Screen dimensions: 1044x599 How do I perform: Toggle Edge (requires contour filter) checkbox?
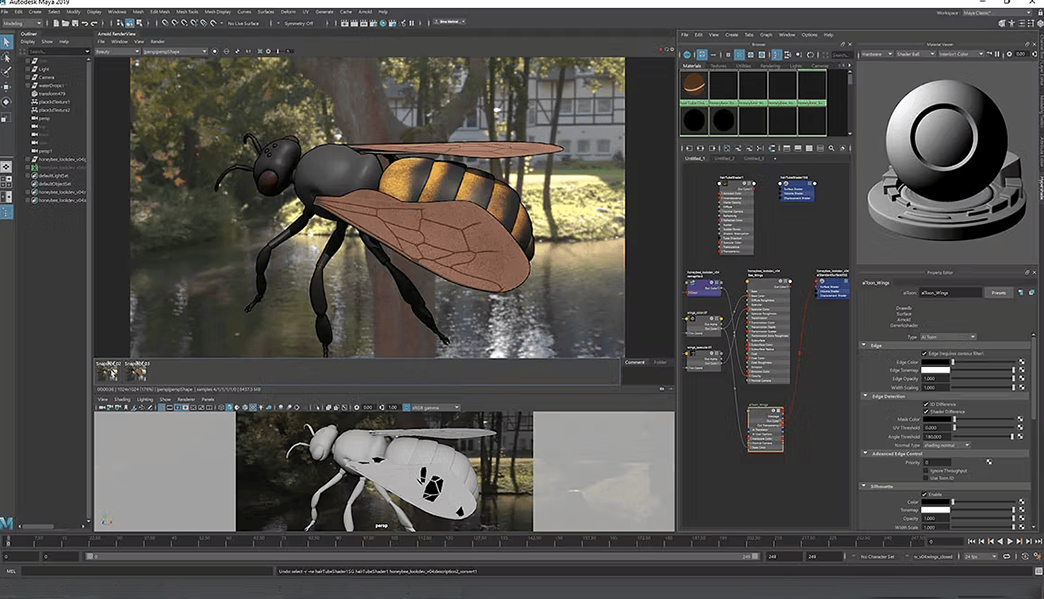pos(924,353)
